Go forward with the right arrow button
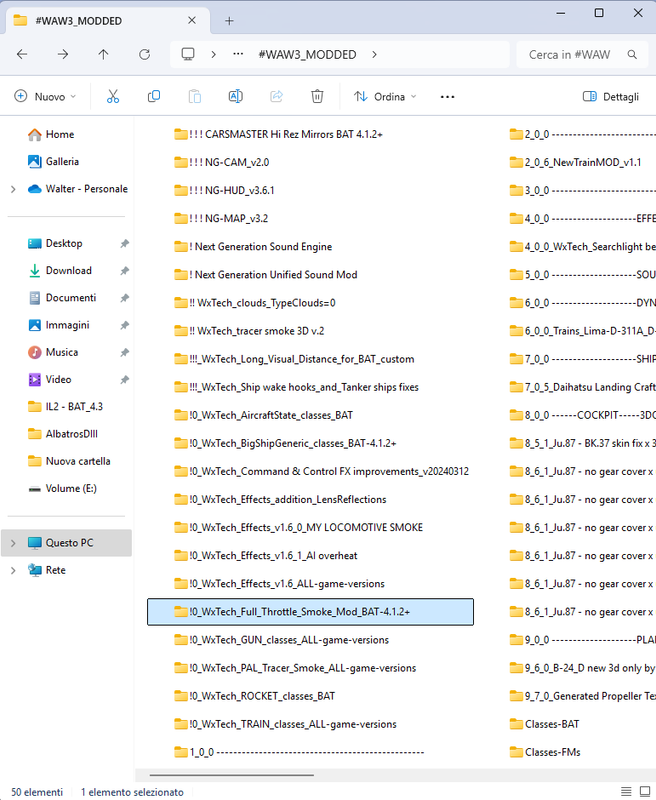 (x=63, y=54)
